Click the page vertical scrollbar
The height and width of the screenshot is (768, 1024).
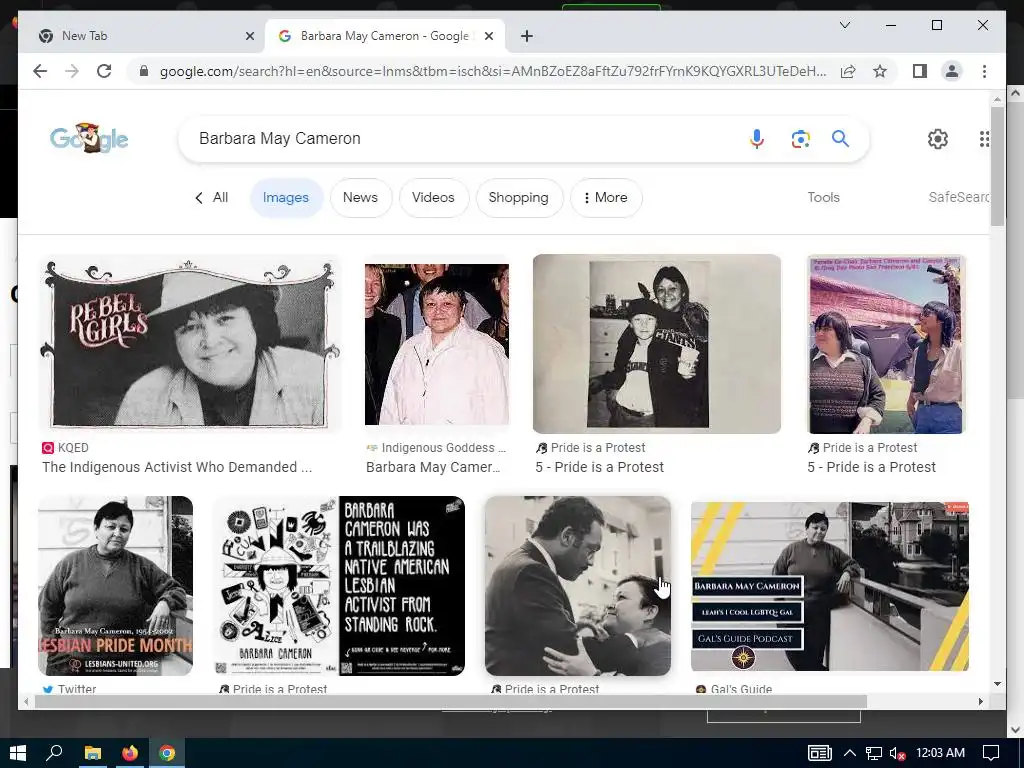[x=997, y=167]
